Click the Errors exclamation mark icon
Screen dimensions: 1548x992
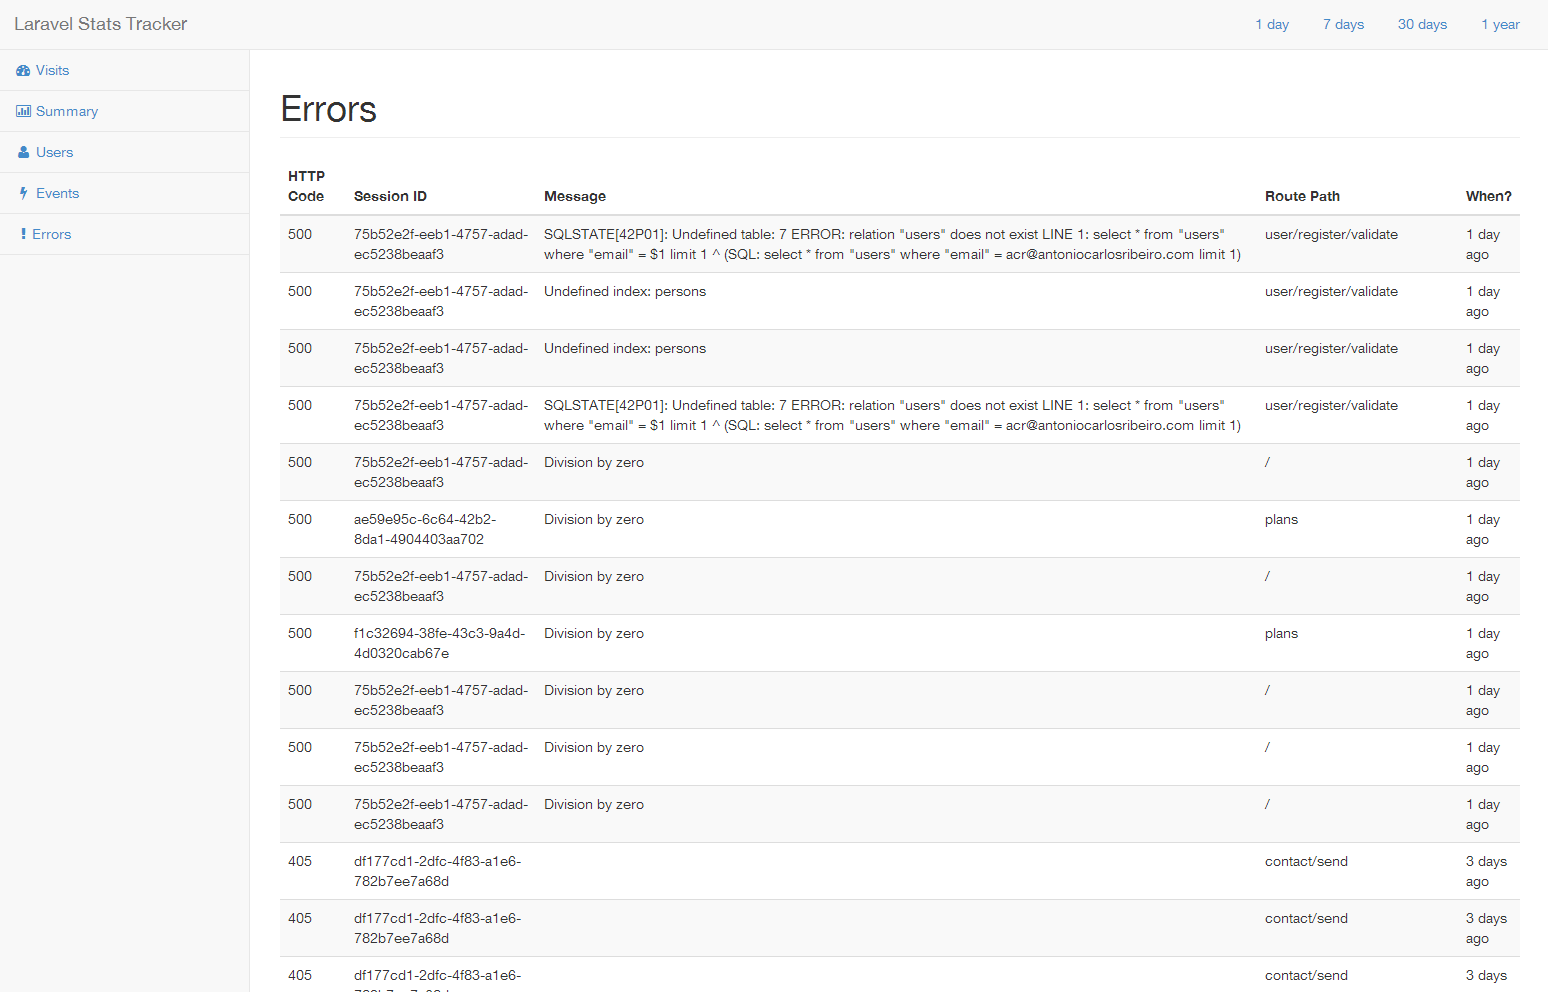coord(23,234)
